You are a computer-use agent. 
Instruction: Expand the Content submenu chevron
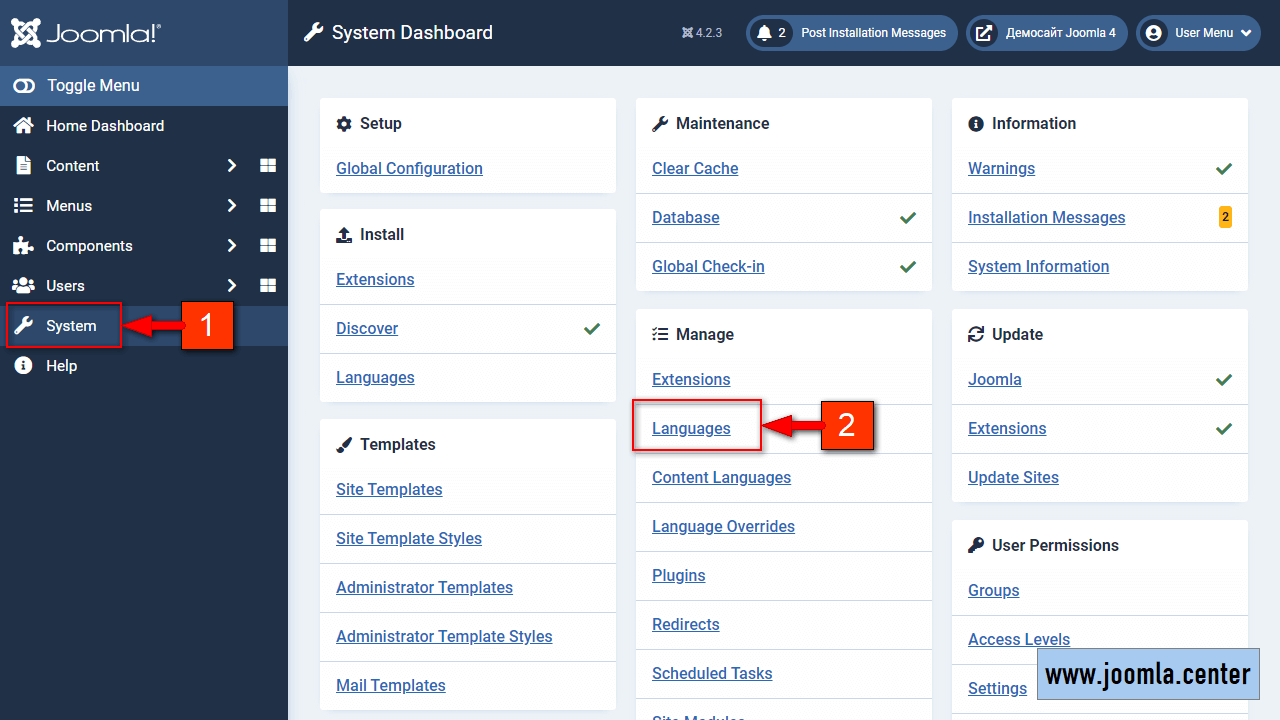(231, 166)
